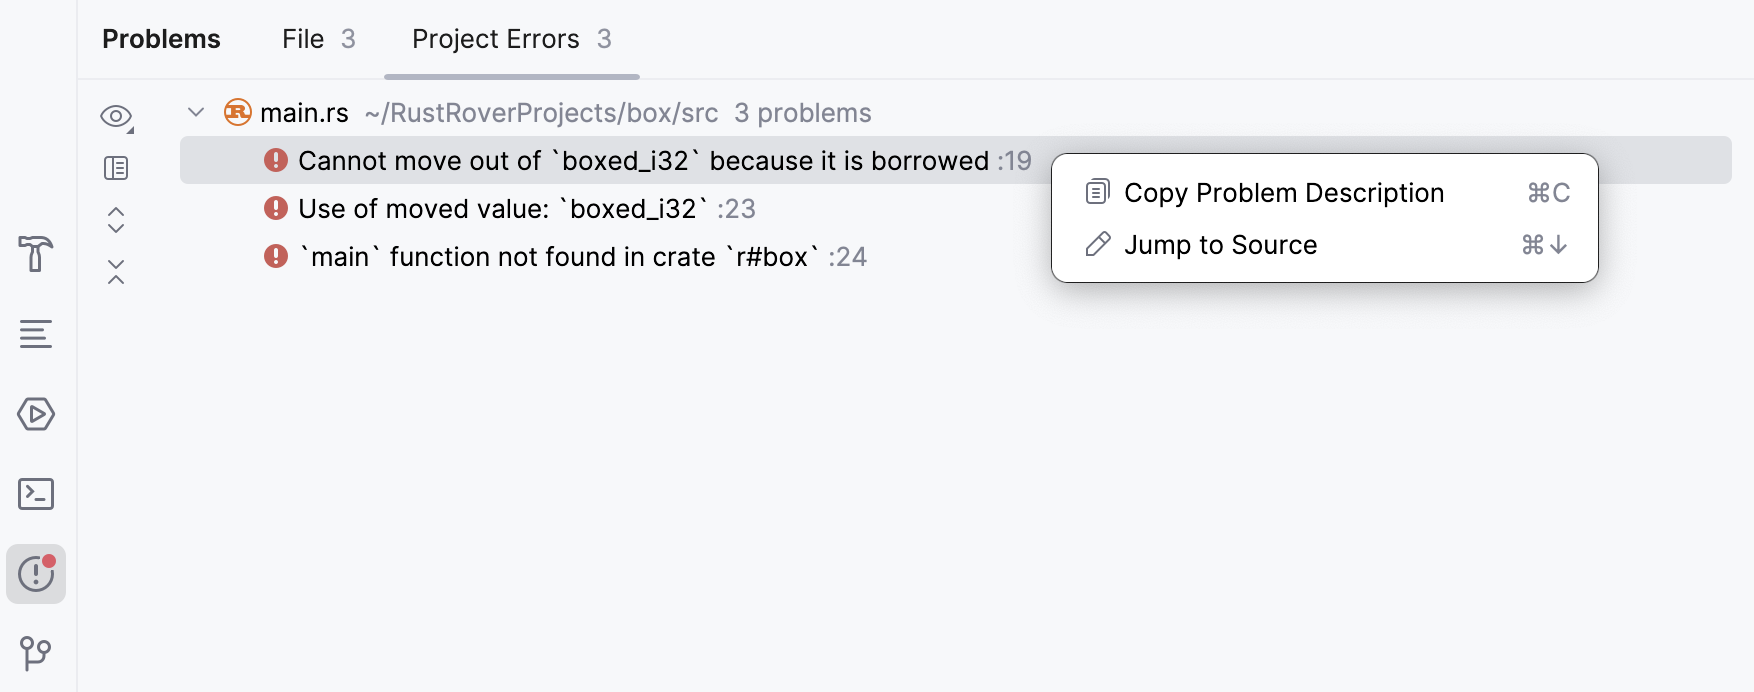The height and width of the screenshot is (692, 1754).
Task: Open the Structure tool window icon
Action: click(36, 334)
